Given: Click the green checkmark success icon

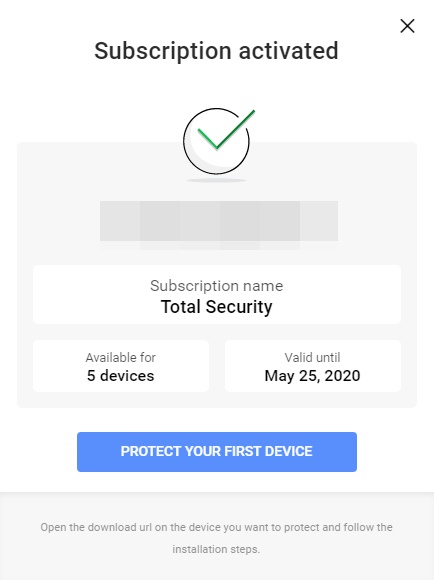Looking at the screenshot, I should tap(226, 130).
